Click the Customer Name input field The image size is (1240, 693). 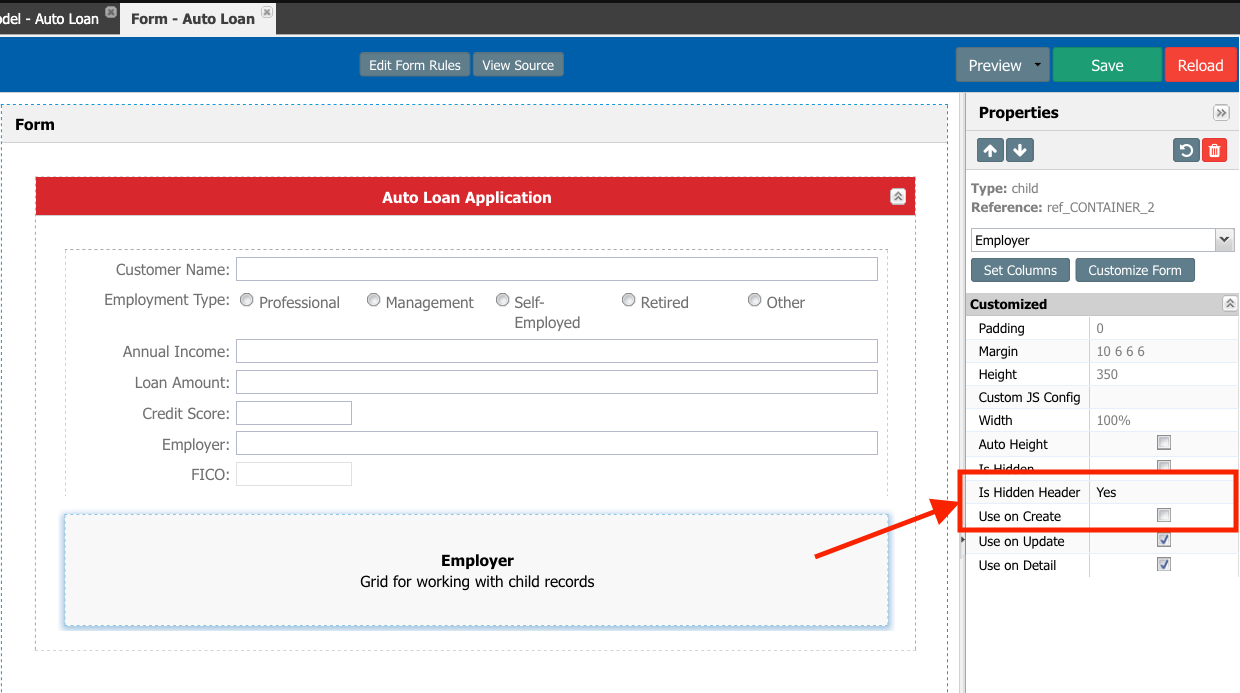(556, 269)
